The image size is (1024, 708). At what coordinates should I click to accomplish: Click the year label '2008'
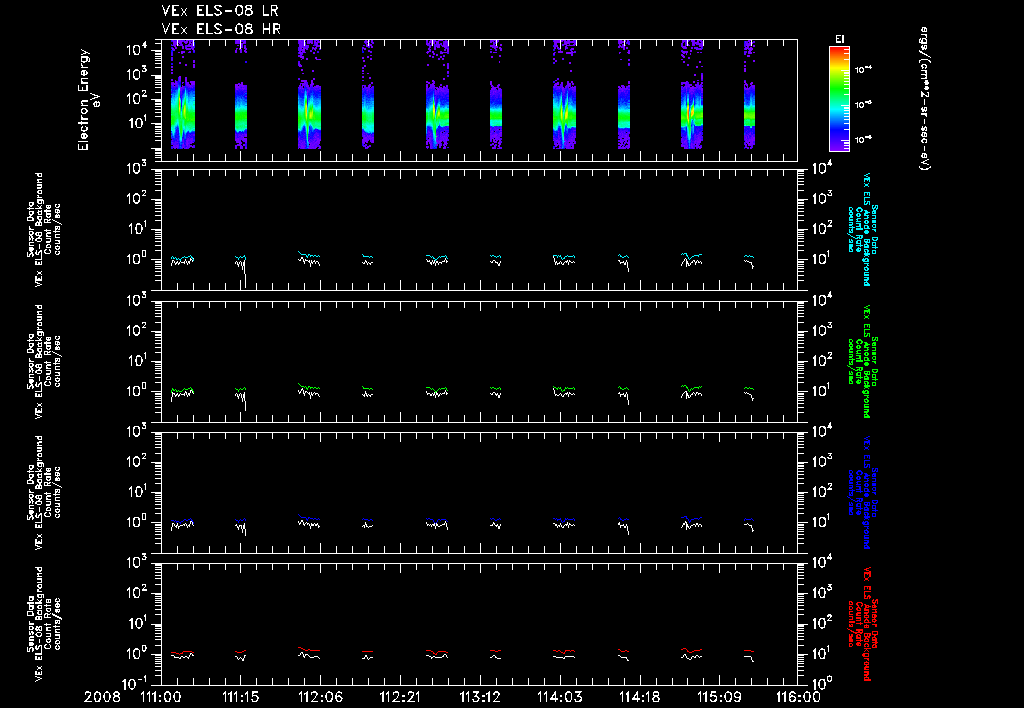(102, 698)
